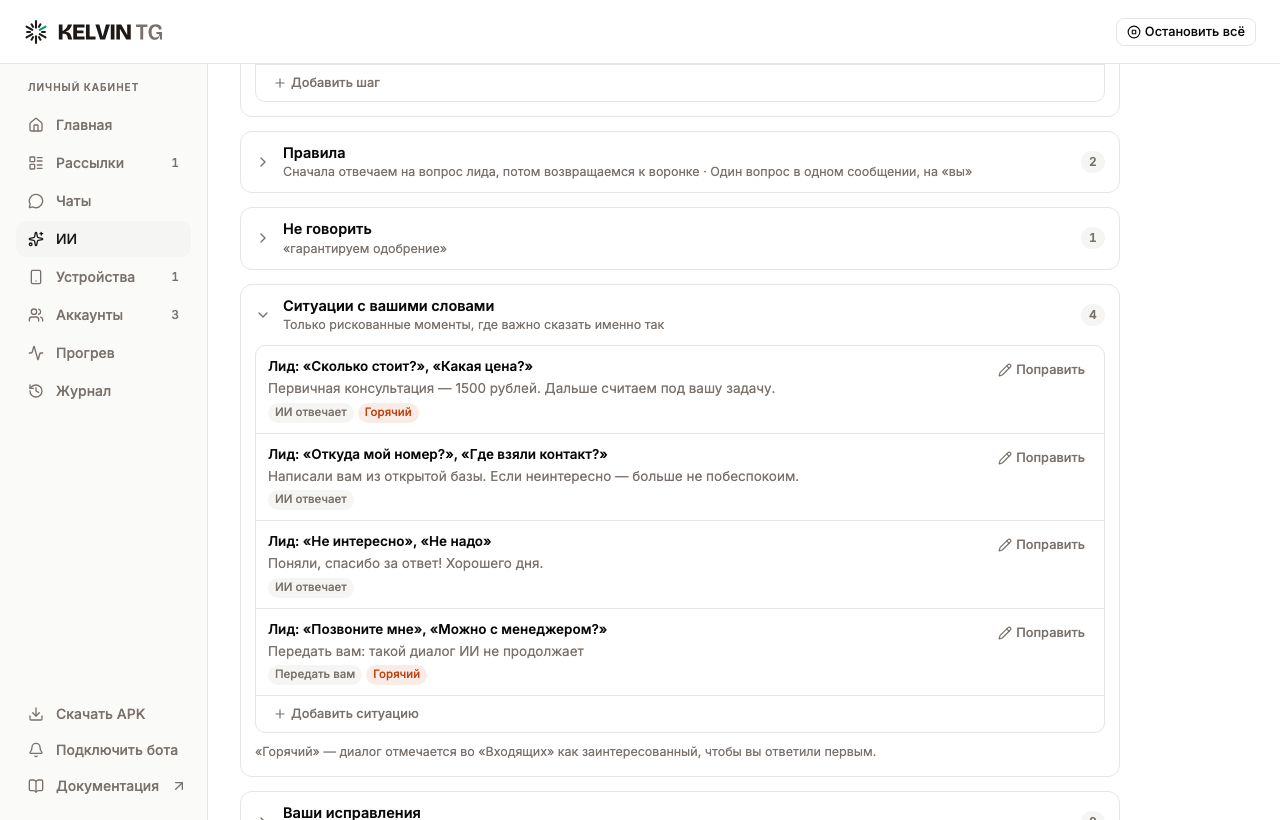This screenshot has width=1280, height=820.
Task: Open the Журнал history icon
Action: (36, 391)
